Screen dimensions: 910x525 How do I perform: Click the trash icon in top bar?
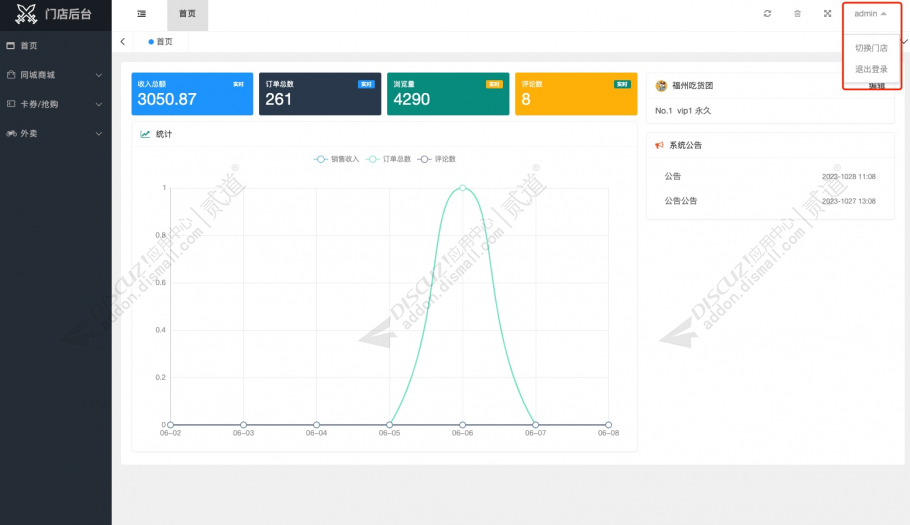(x=797, y=14)
